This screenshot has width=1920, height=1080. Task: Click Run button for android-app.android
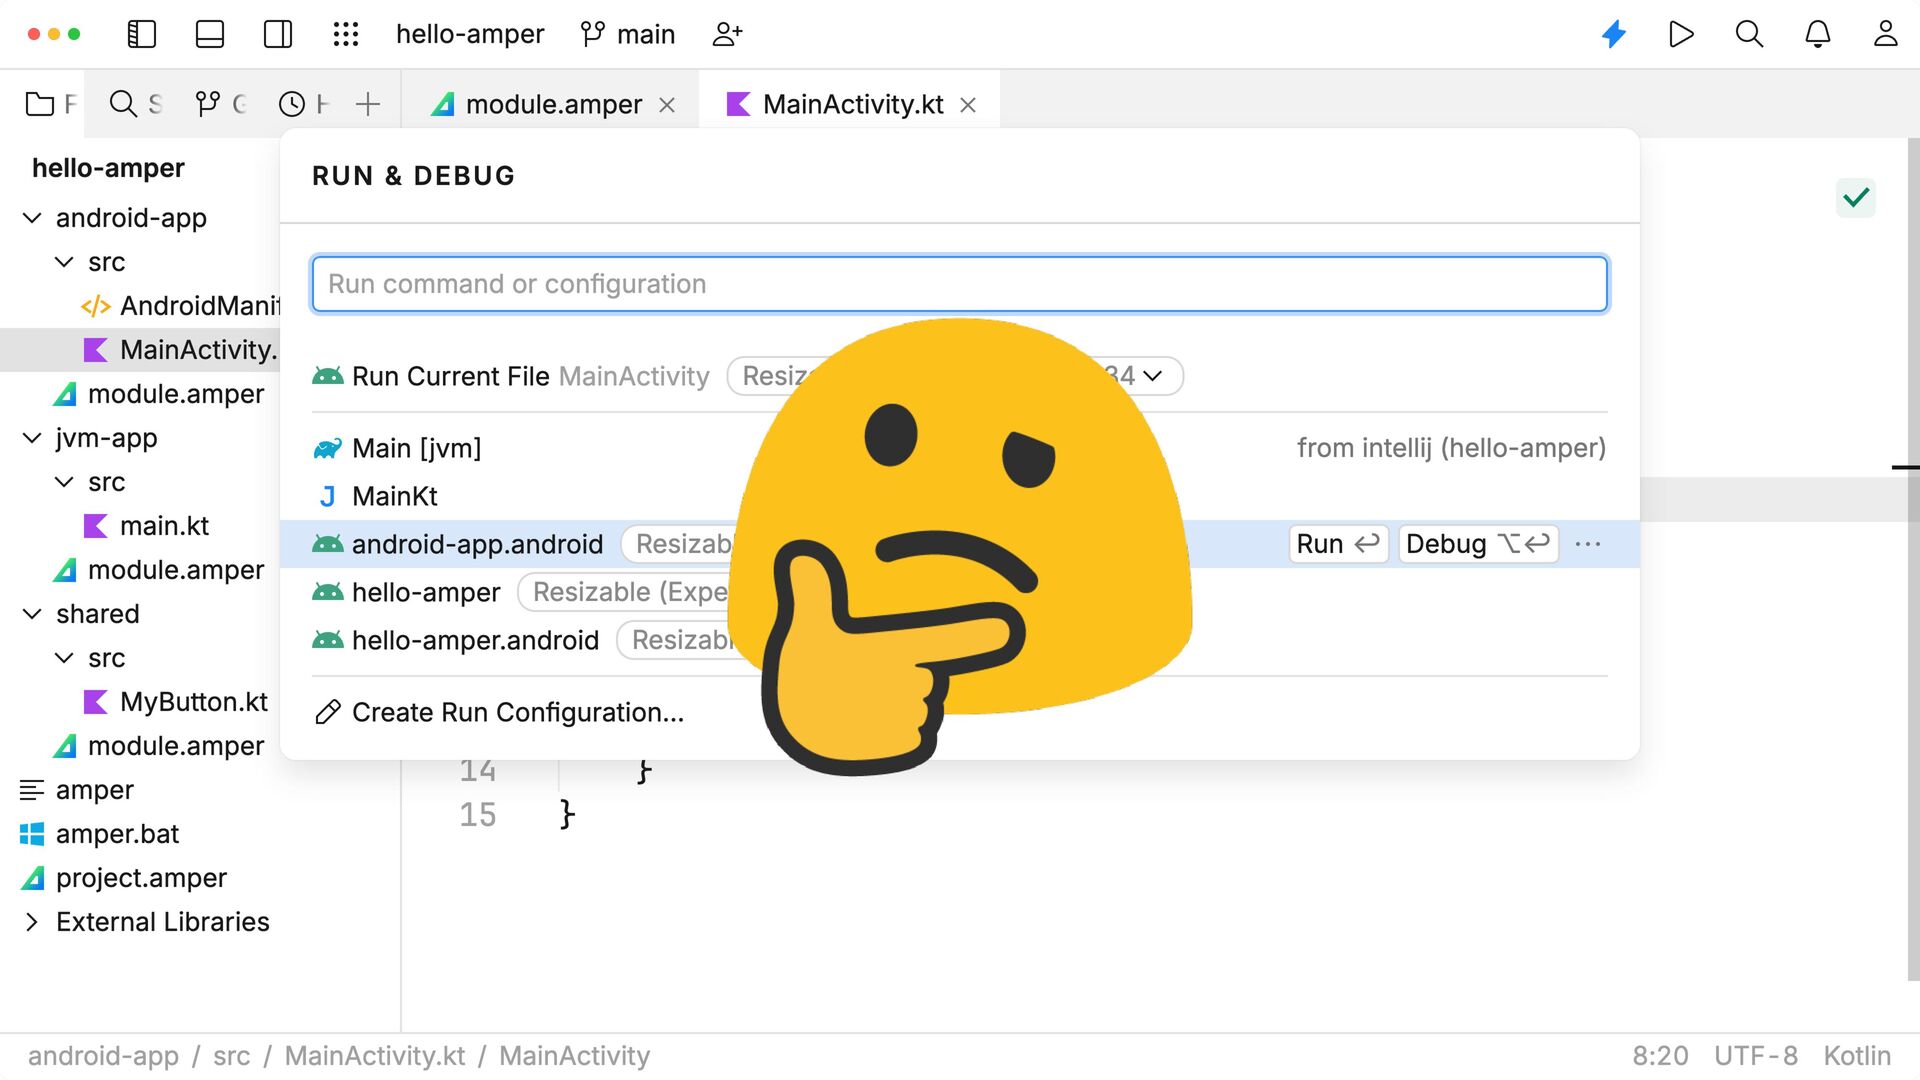point(1338,544)
